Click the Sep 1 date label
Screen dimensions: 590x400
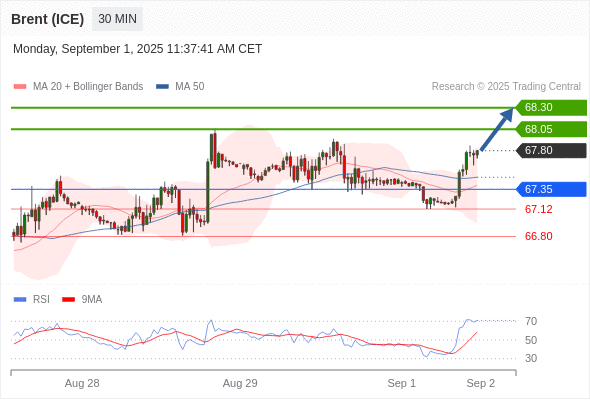(402, 383)
